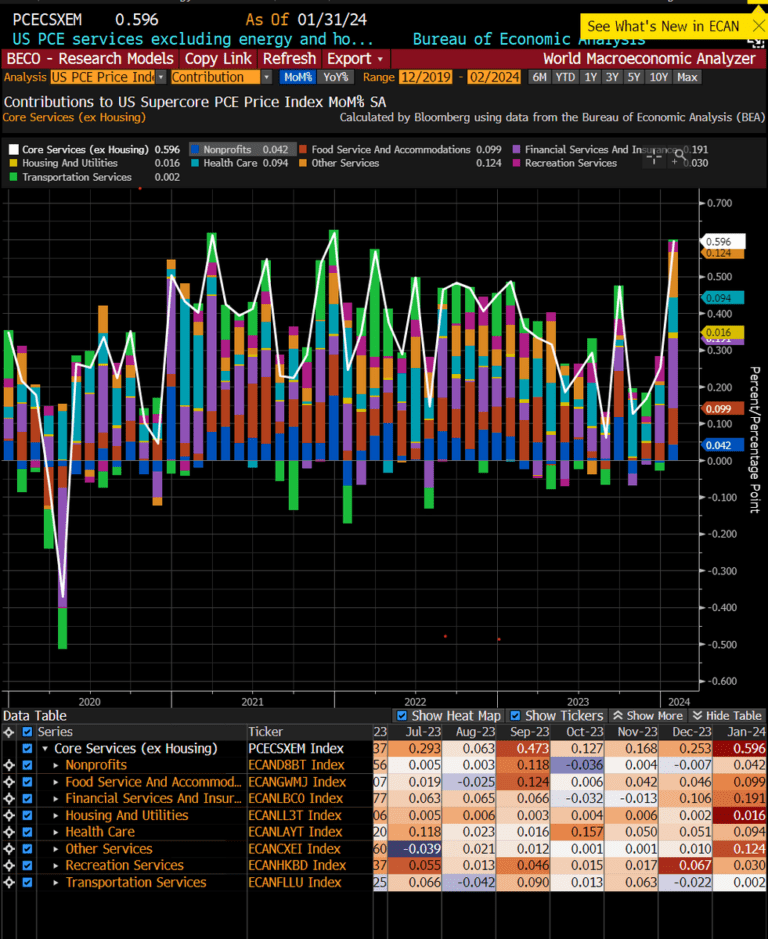The width and height of the screenshot is (768, 939).
Task: Switch to the YoY% view
Action: click(x=335, y=77)
